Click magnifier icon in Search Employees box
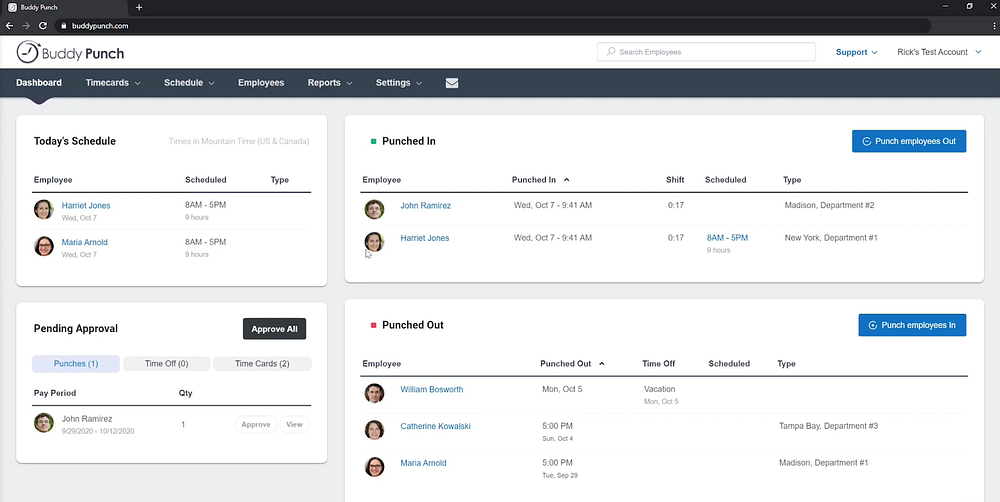 (611, 52)
